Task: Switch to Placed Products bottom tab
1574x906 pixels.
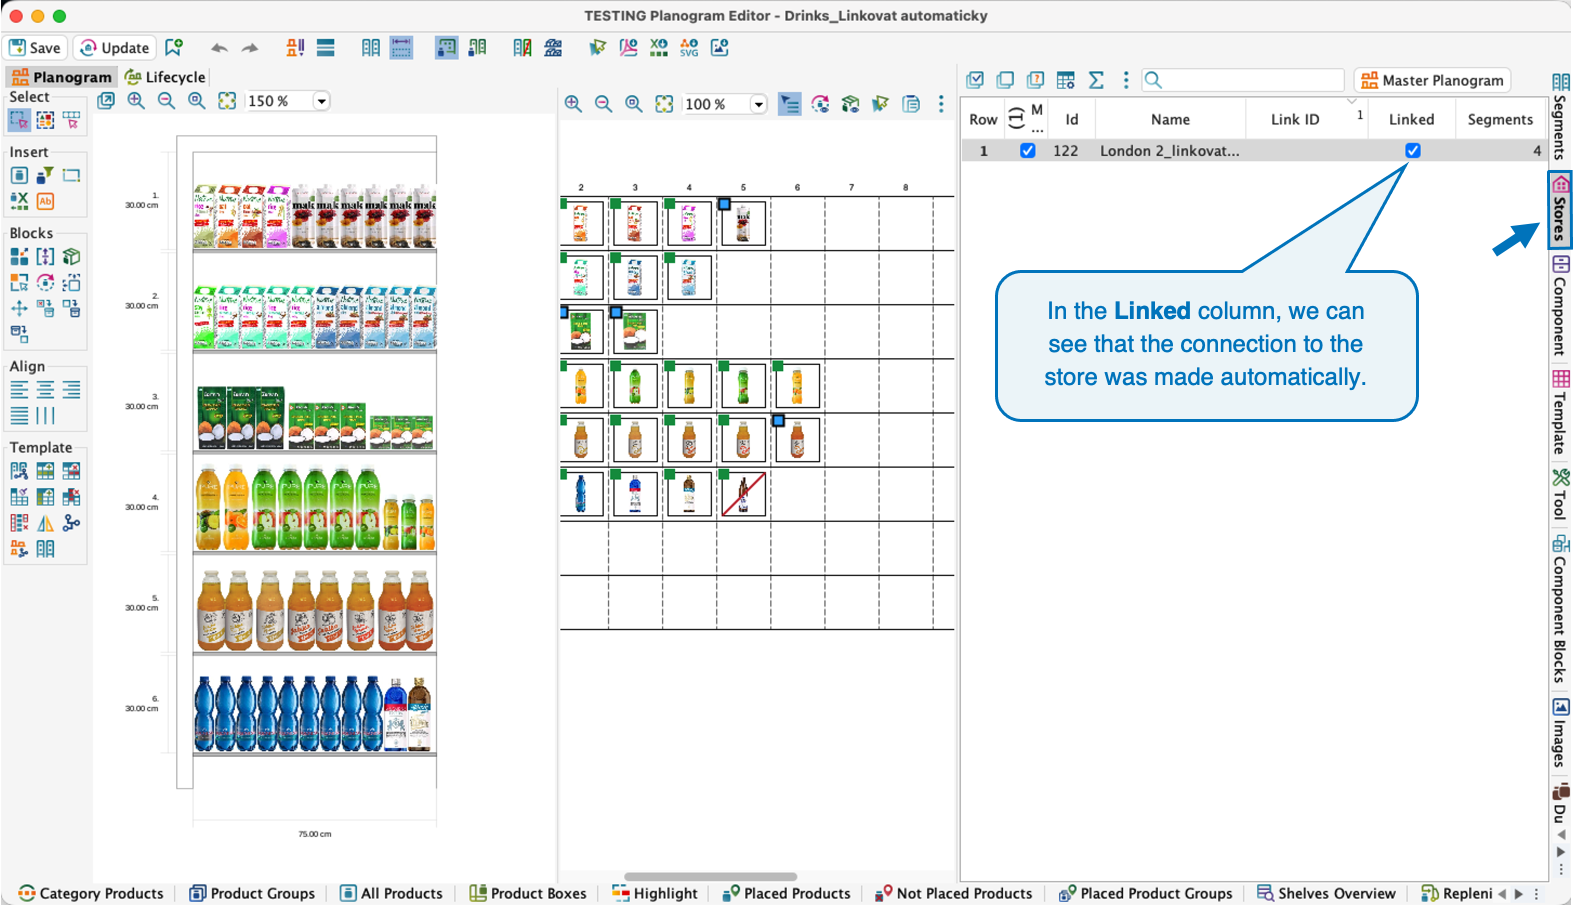Action: click(787, 893)
